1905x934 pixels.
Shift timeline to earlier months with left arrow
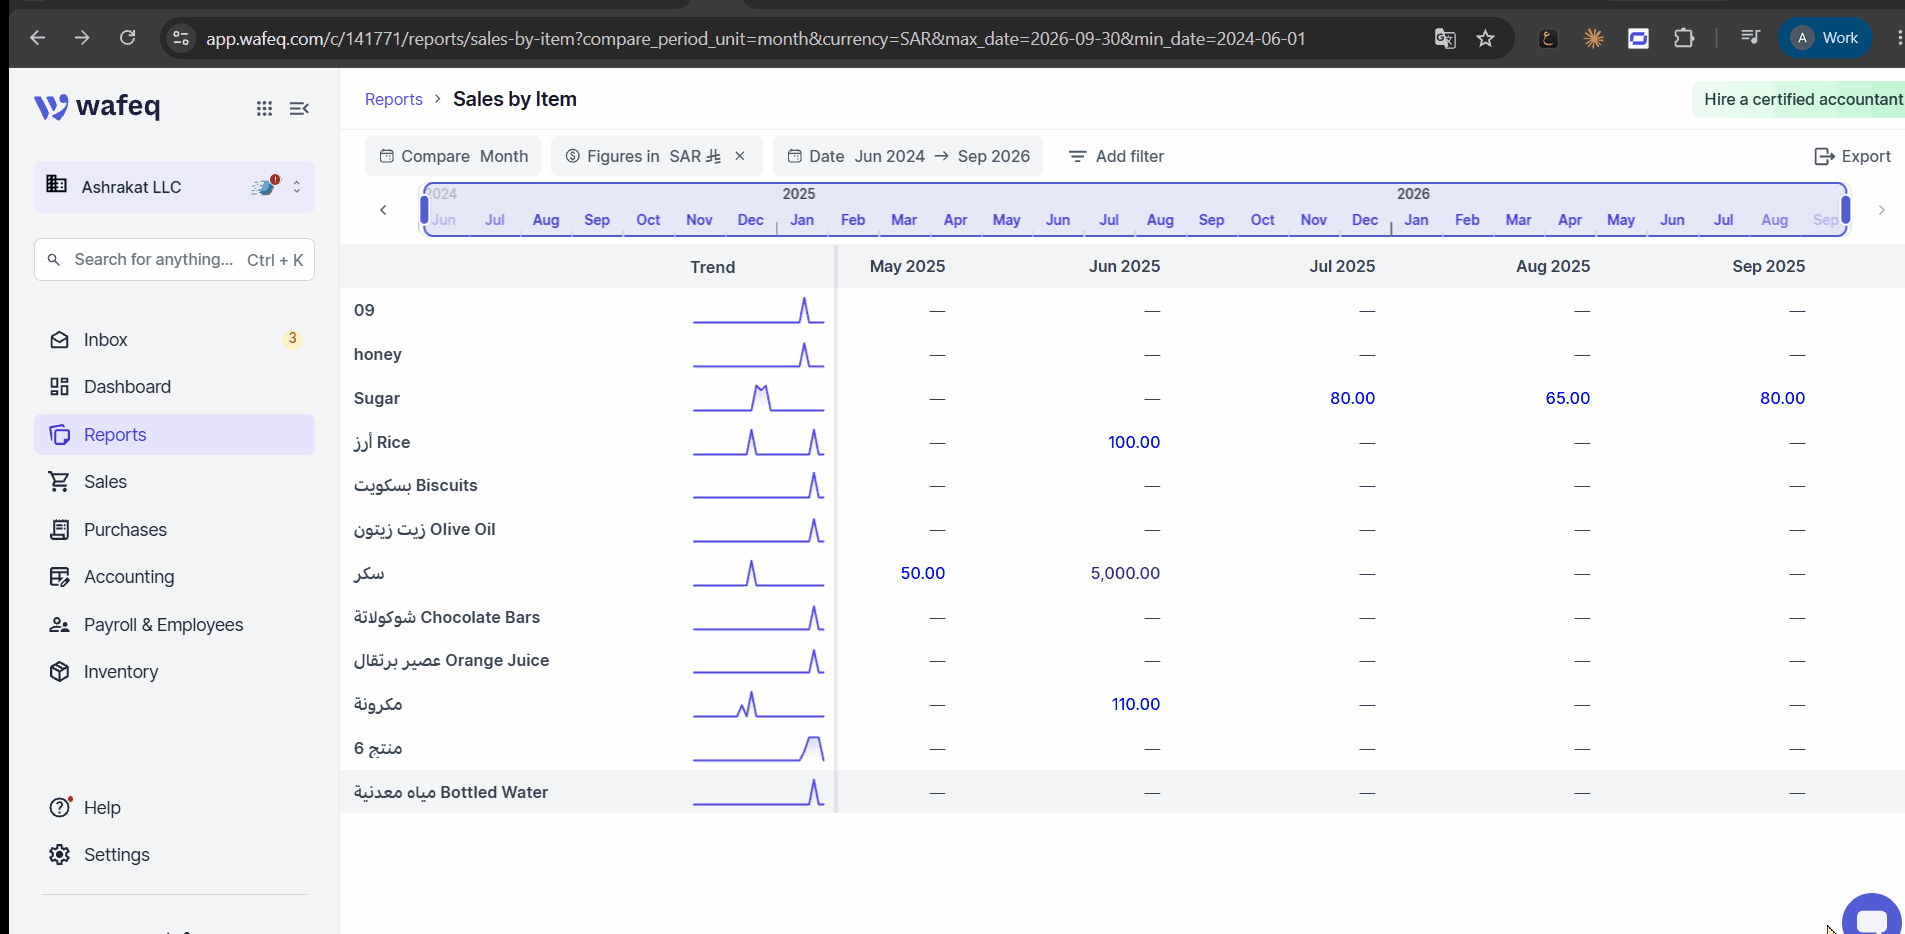pyautogui.click(x=383, y=210)
